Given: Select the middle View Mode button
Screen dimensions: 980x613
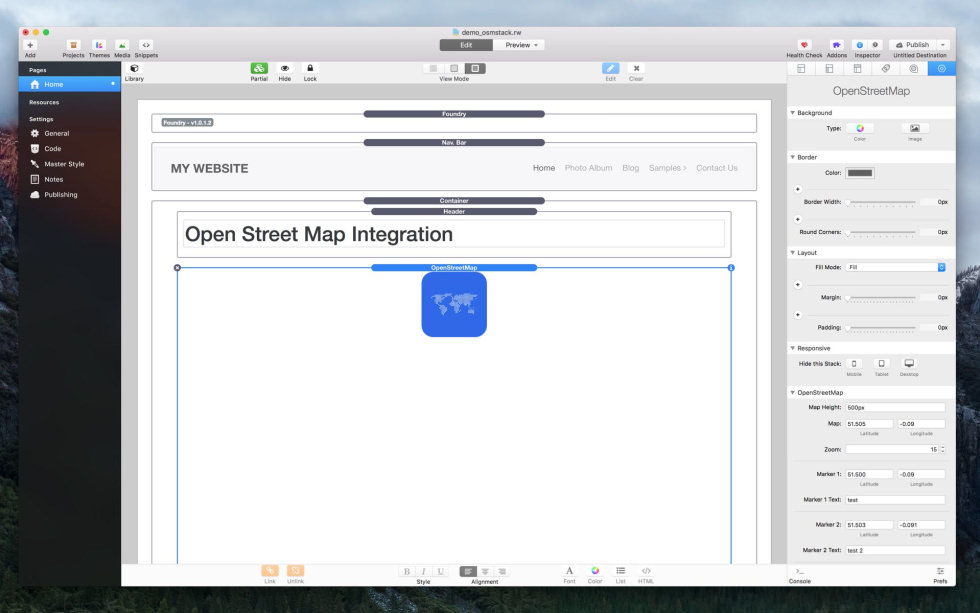Looking at the screenshot, I should coord(454,68).
